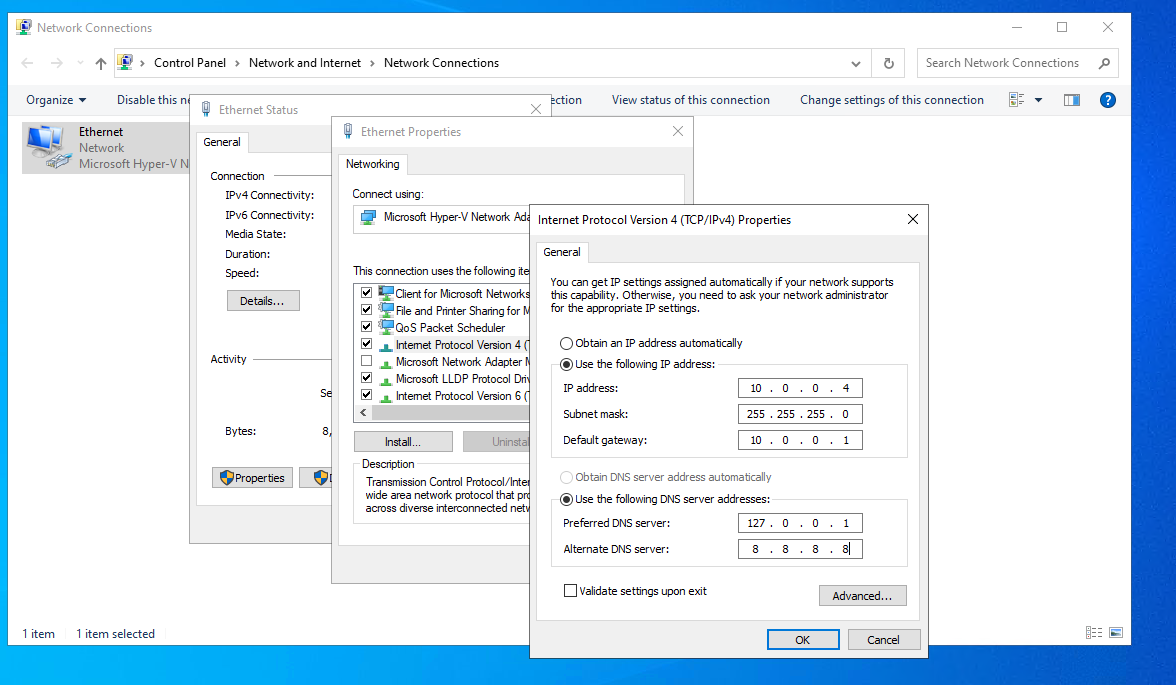Click the Ethernet Status title icon
The height and width of the screenshot is (685, 1176).
click(x=206, y=110)
